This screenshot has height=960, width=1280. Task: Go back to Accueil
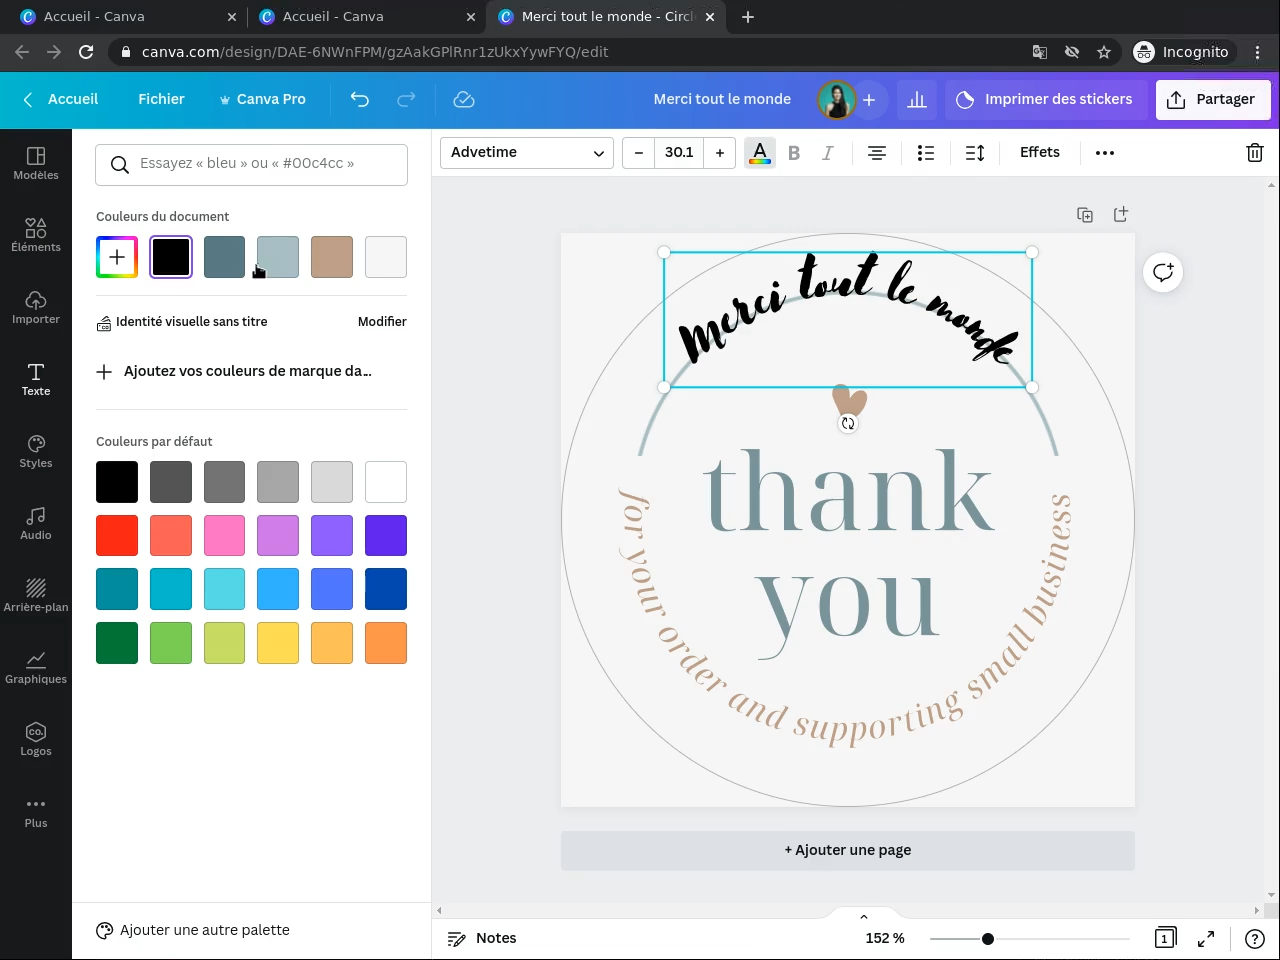61,99
